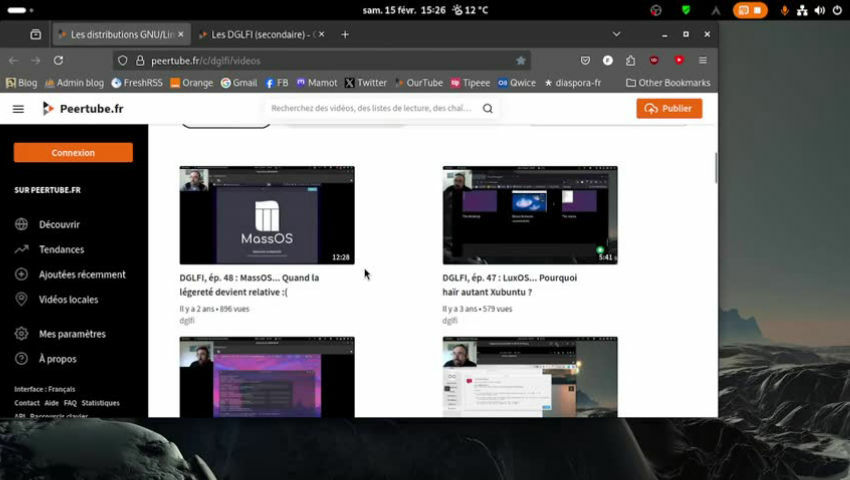This screenshot has height=480, width=850.
Task: Open the MassOS episode 48 video thumbnail
Action: 267,215
